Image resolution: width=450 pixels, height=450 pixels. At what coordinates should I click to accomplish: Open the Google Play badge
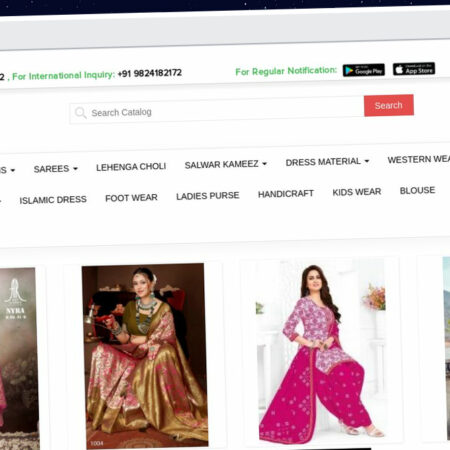point(364,70)
